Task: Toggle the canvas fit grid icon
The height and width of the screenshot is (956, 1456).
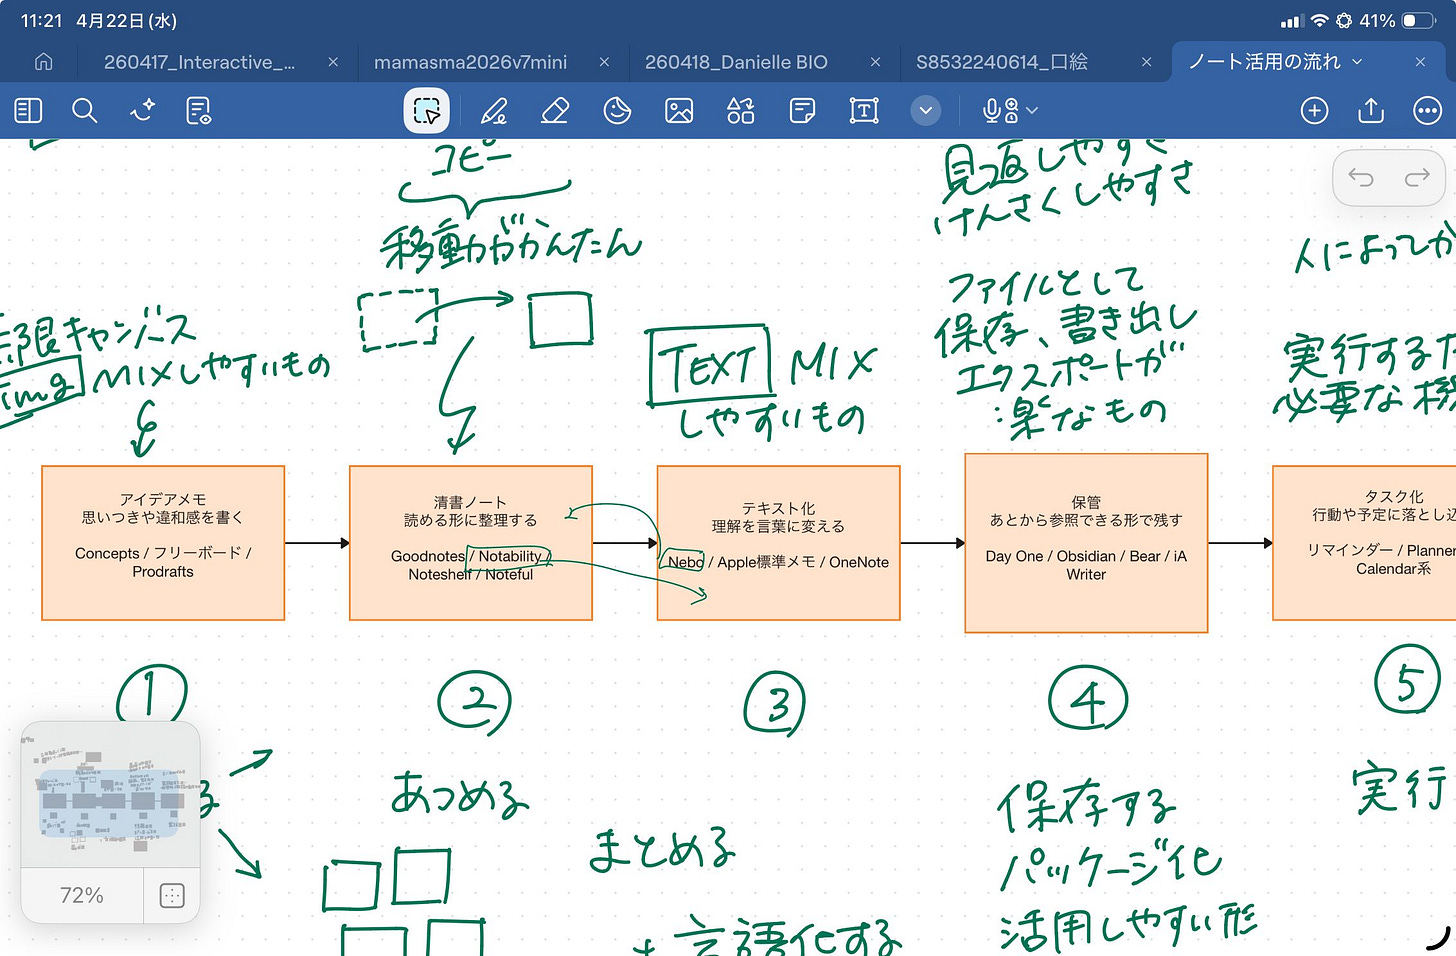Action: tap(172, 895)
